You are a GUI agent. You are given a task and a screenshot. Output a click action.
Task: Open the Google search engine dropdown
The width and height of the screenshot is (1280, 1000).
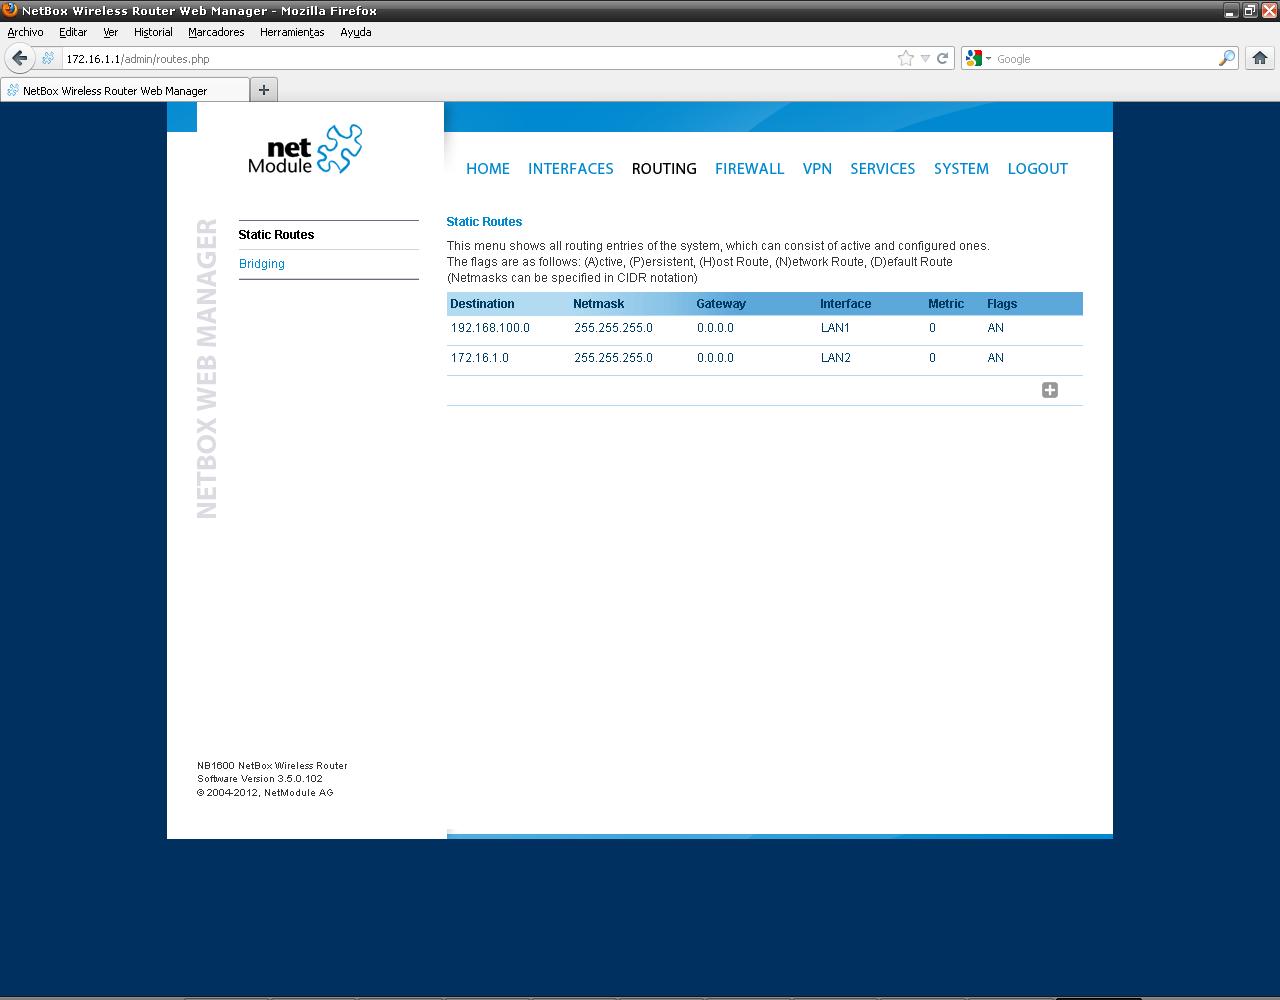coord(978,58)
